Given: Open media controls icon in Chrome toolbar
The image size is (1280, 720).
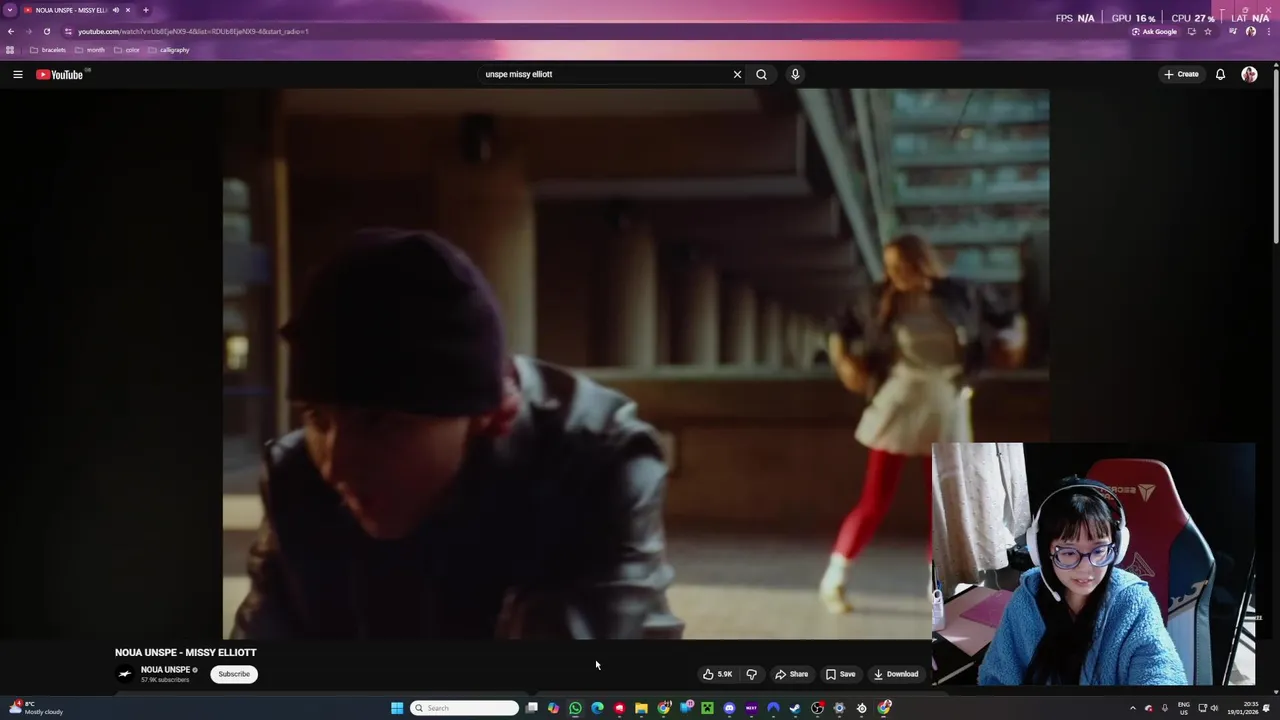Looking at the screenshot, I should (1233, 31).
